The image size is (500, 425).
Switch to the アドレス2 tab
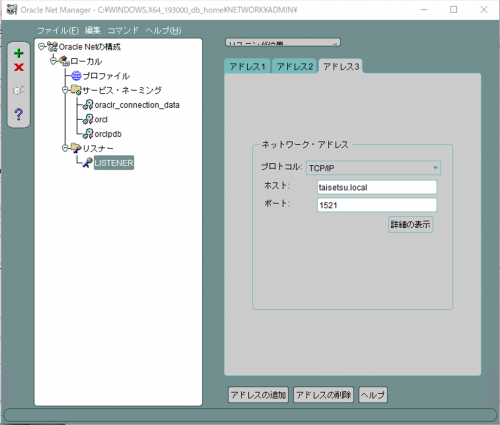(x=295, y=66)
